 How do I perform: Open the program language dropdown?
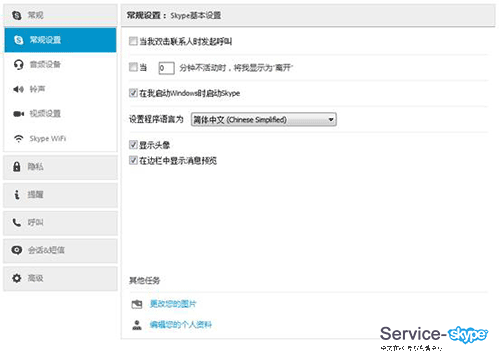(x=264, y=119)
